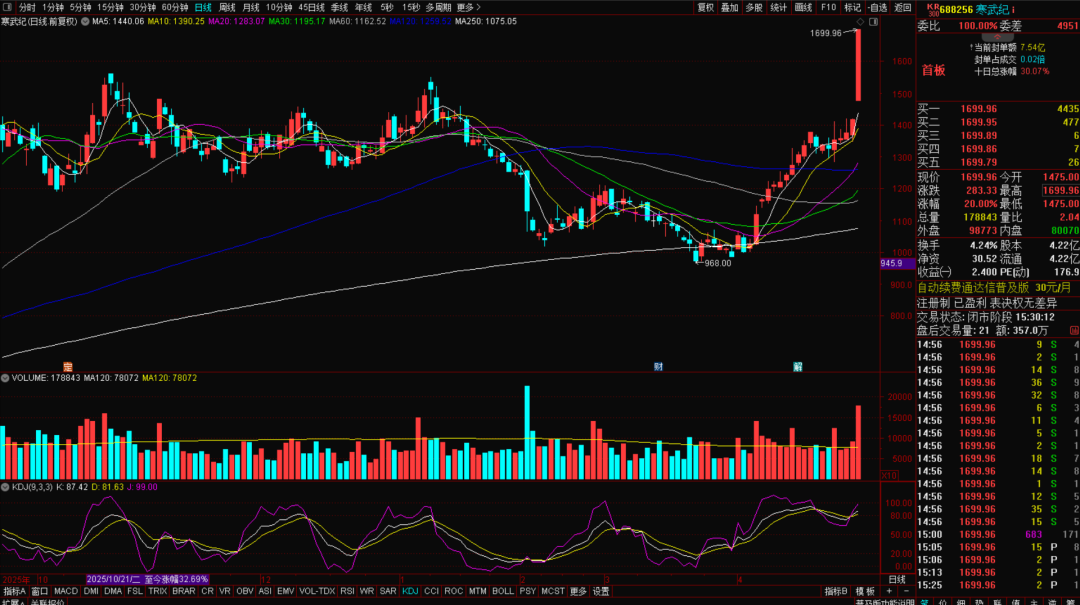Screen dimensions: 1080x605
Task: Click the 设置 button in the indicator bar
Action: click(600, 592)
